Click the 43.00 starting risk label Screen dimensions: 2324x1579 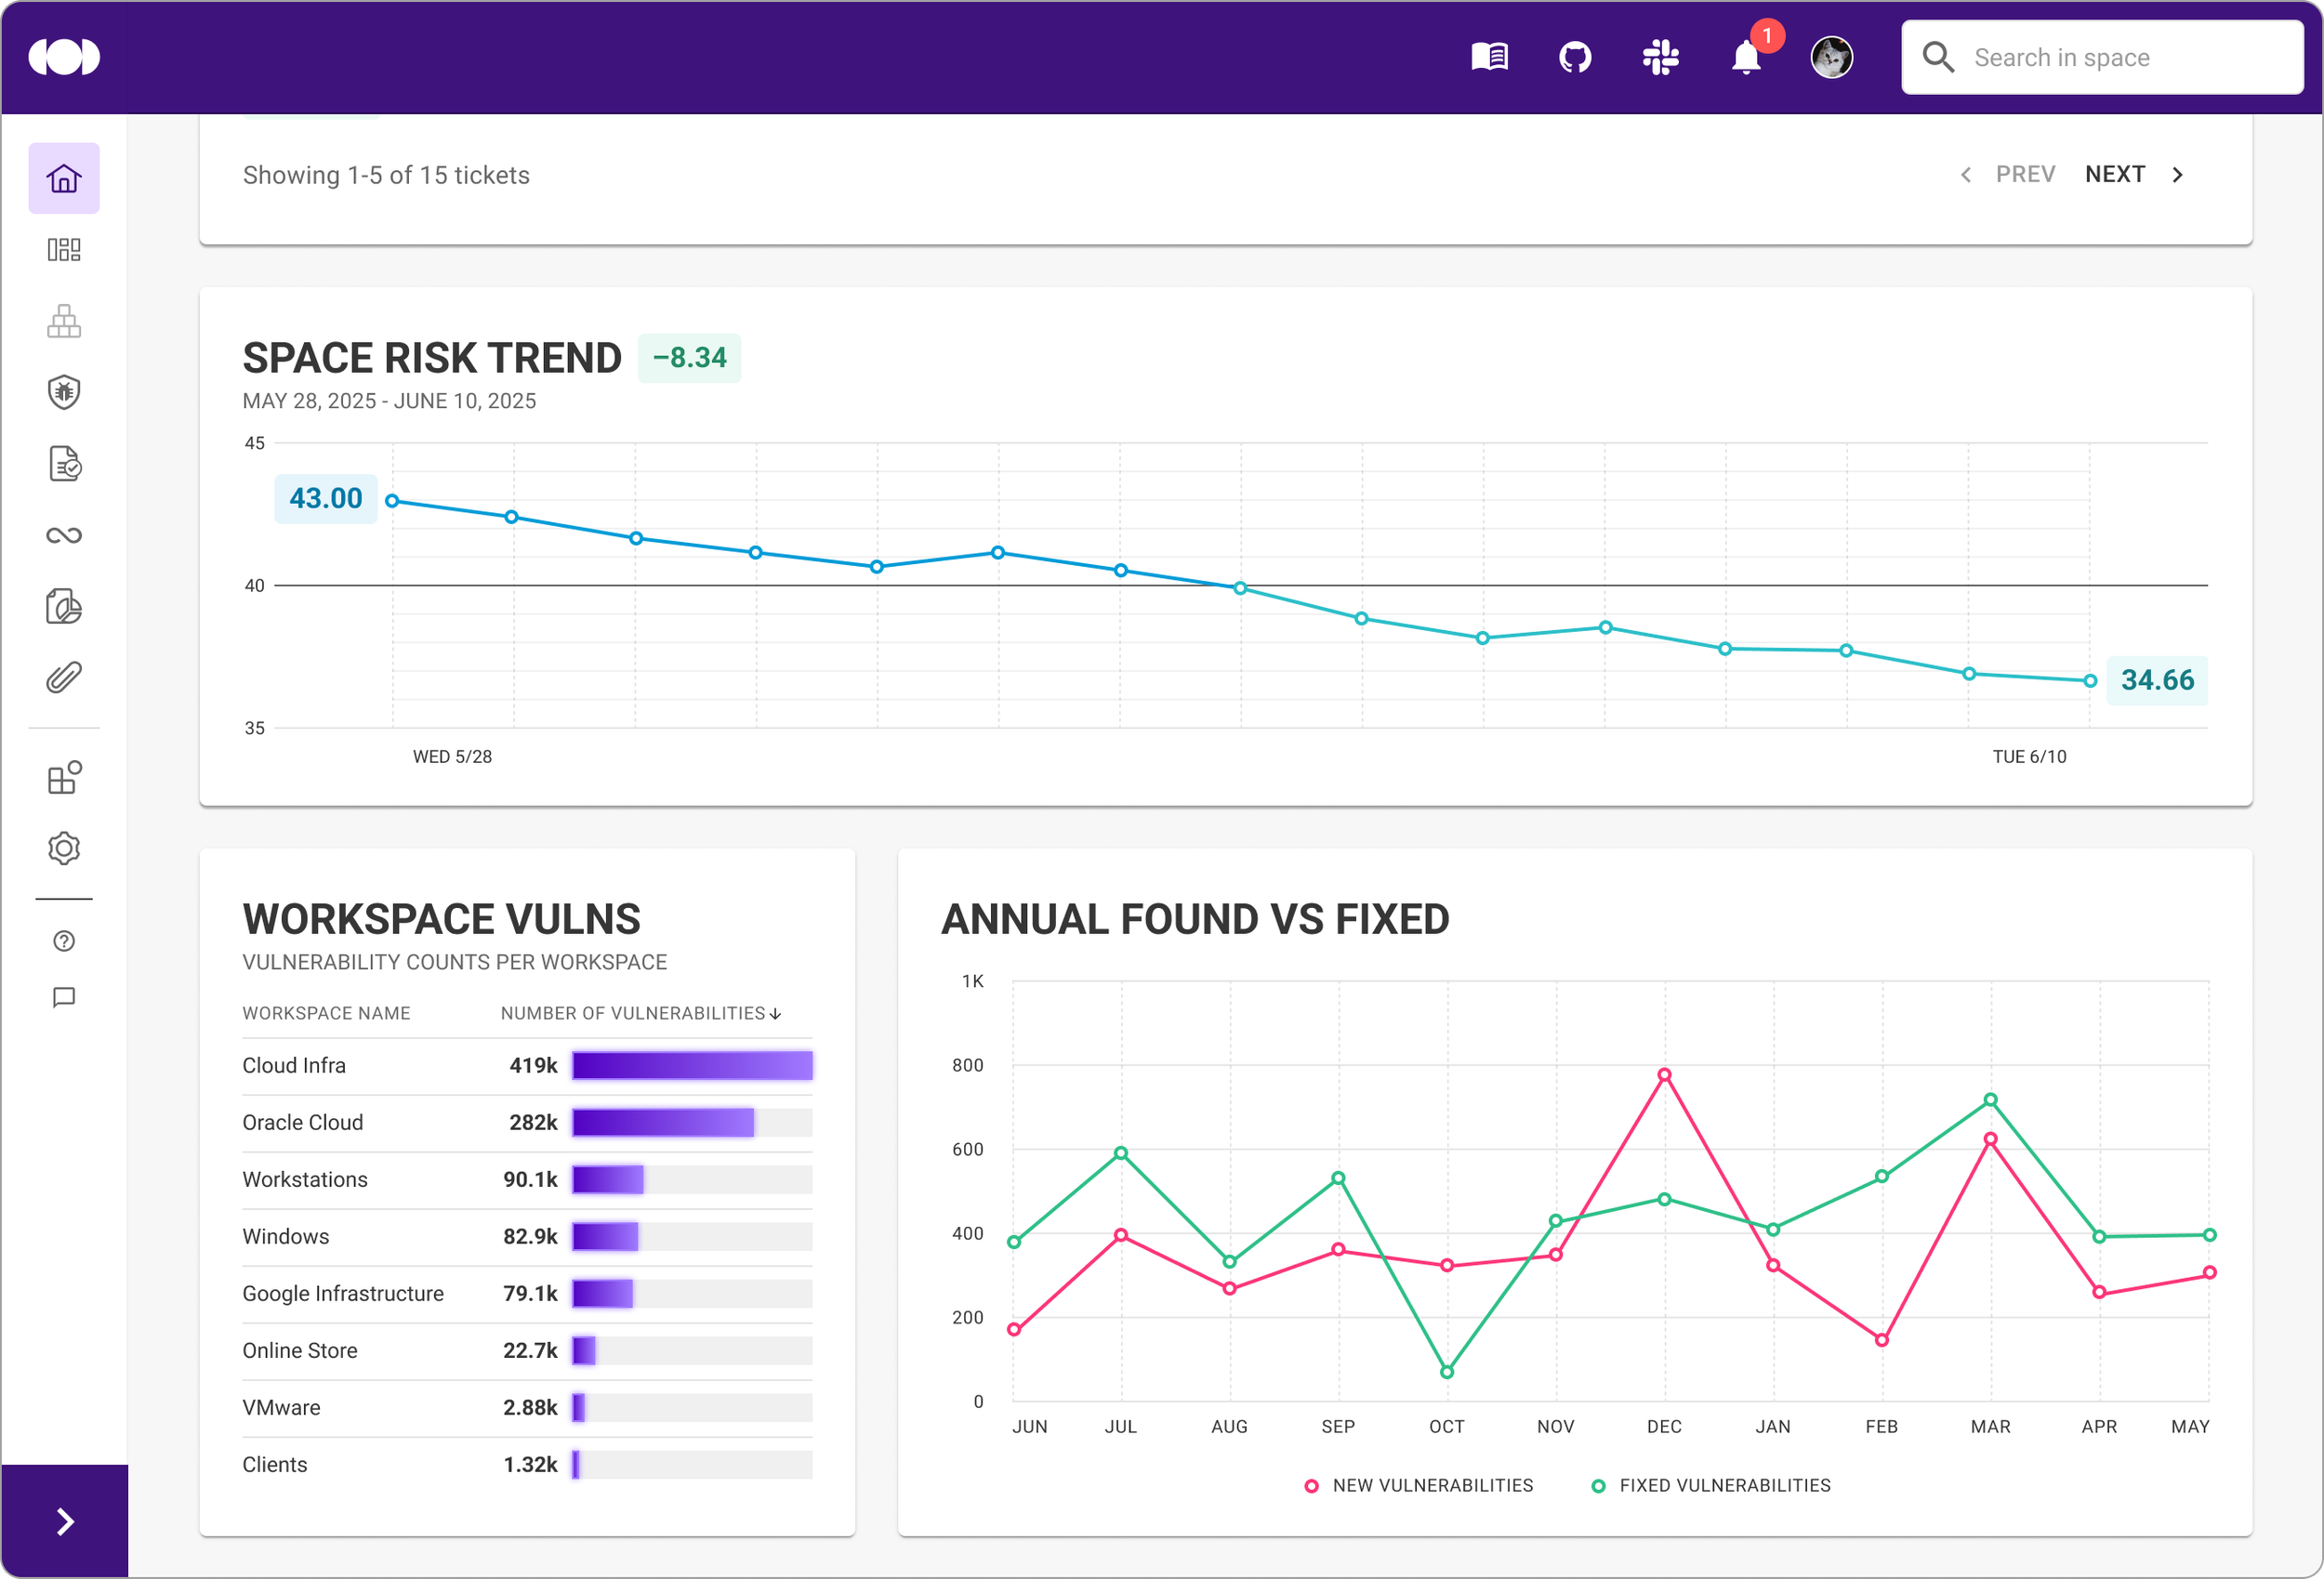326,498
